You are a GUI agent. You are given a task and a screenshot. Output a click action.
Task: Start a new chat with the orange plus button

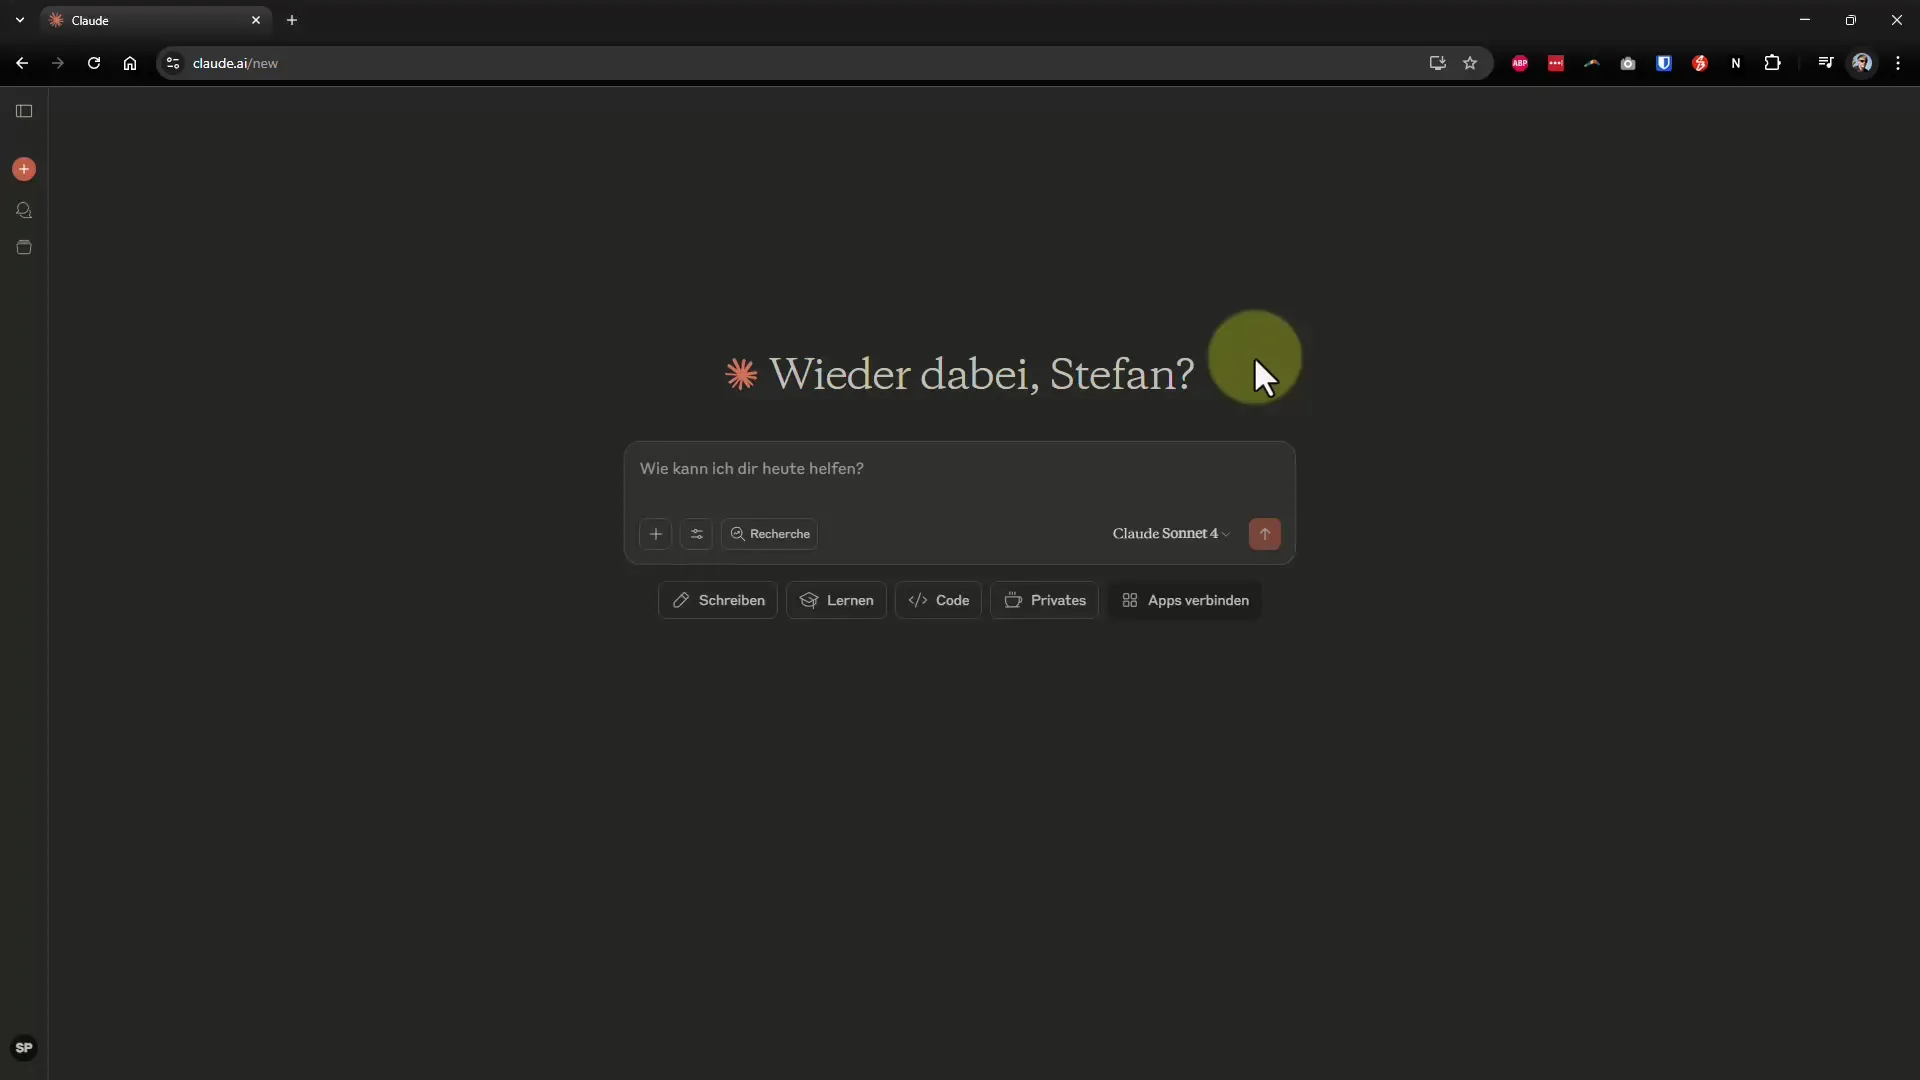pyautogui.click(x=24, y=169)
